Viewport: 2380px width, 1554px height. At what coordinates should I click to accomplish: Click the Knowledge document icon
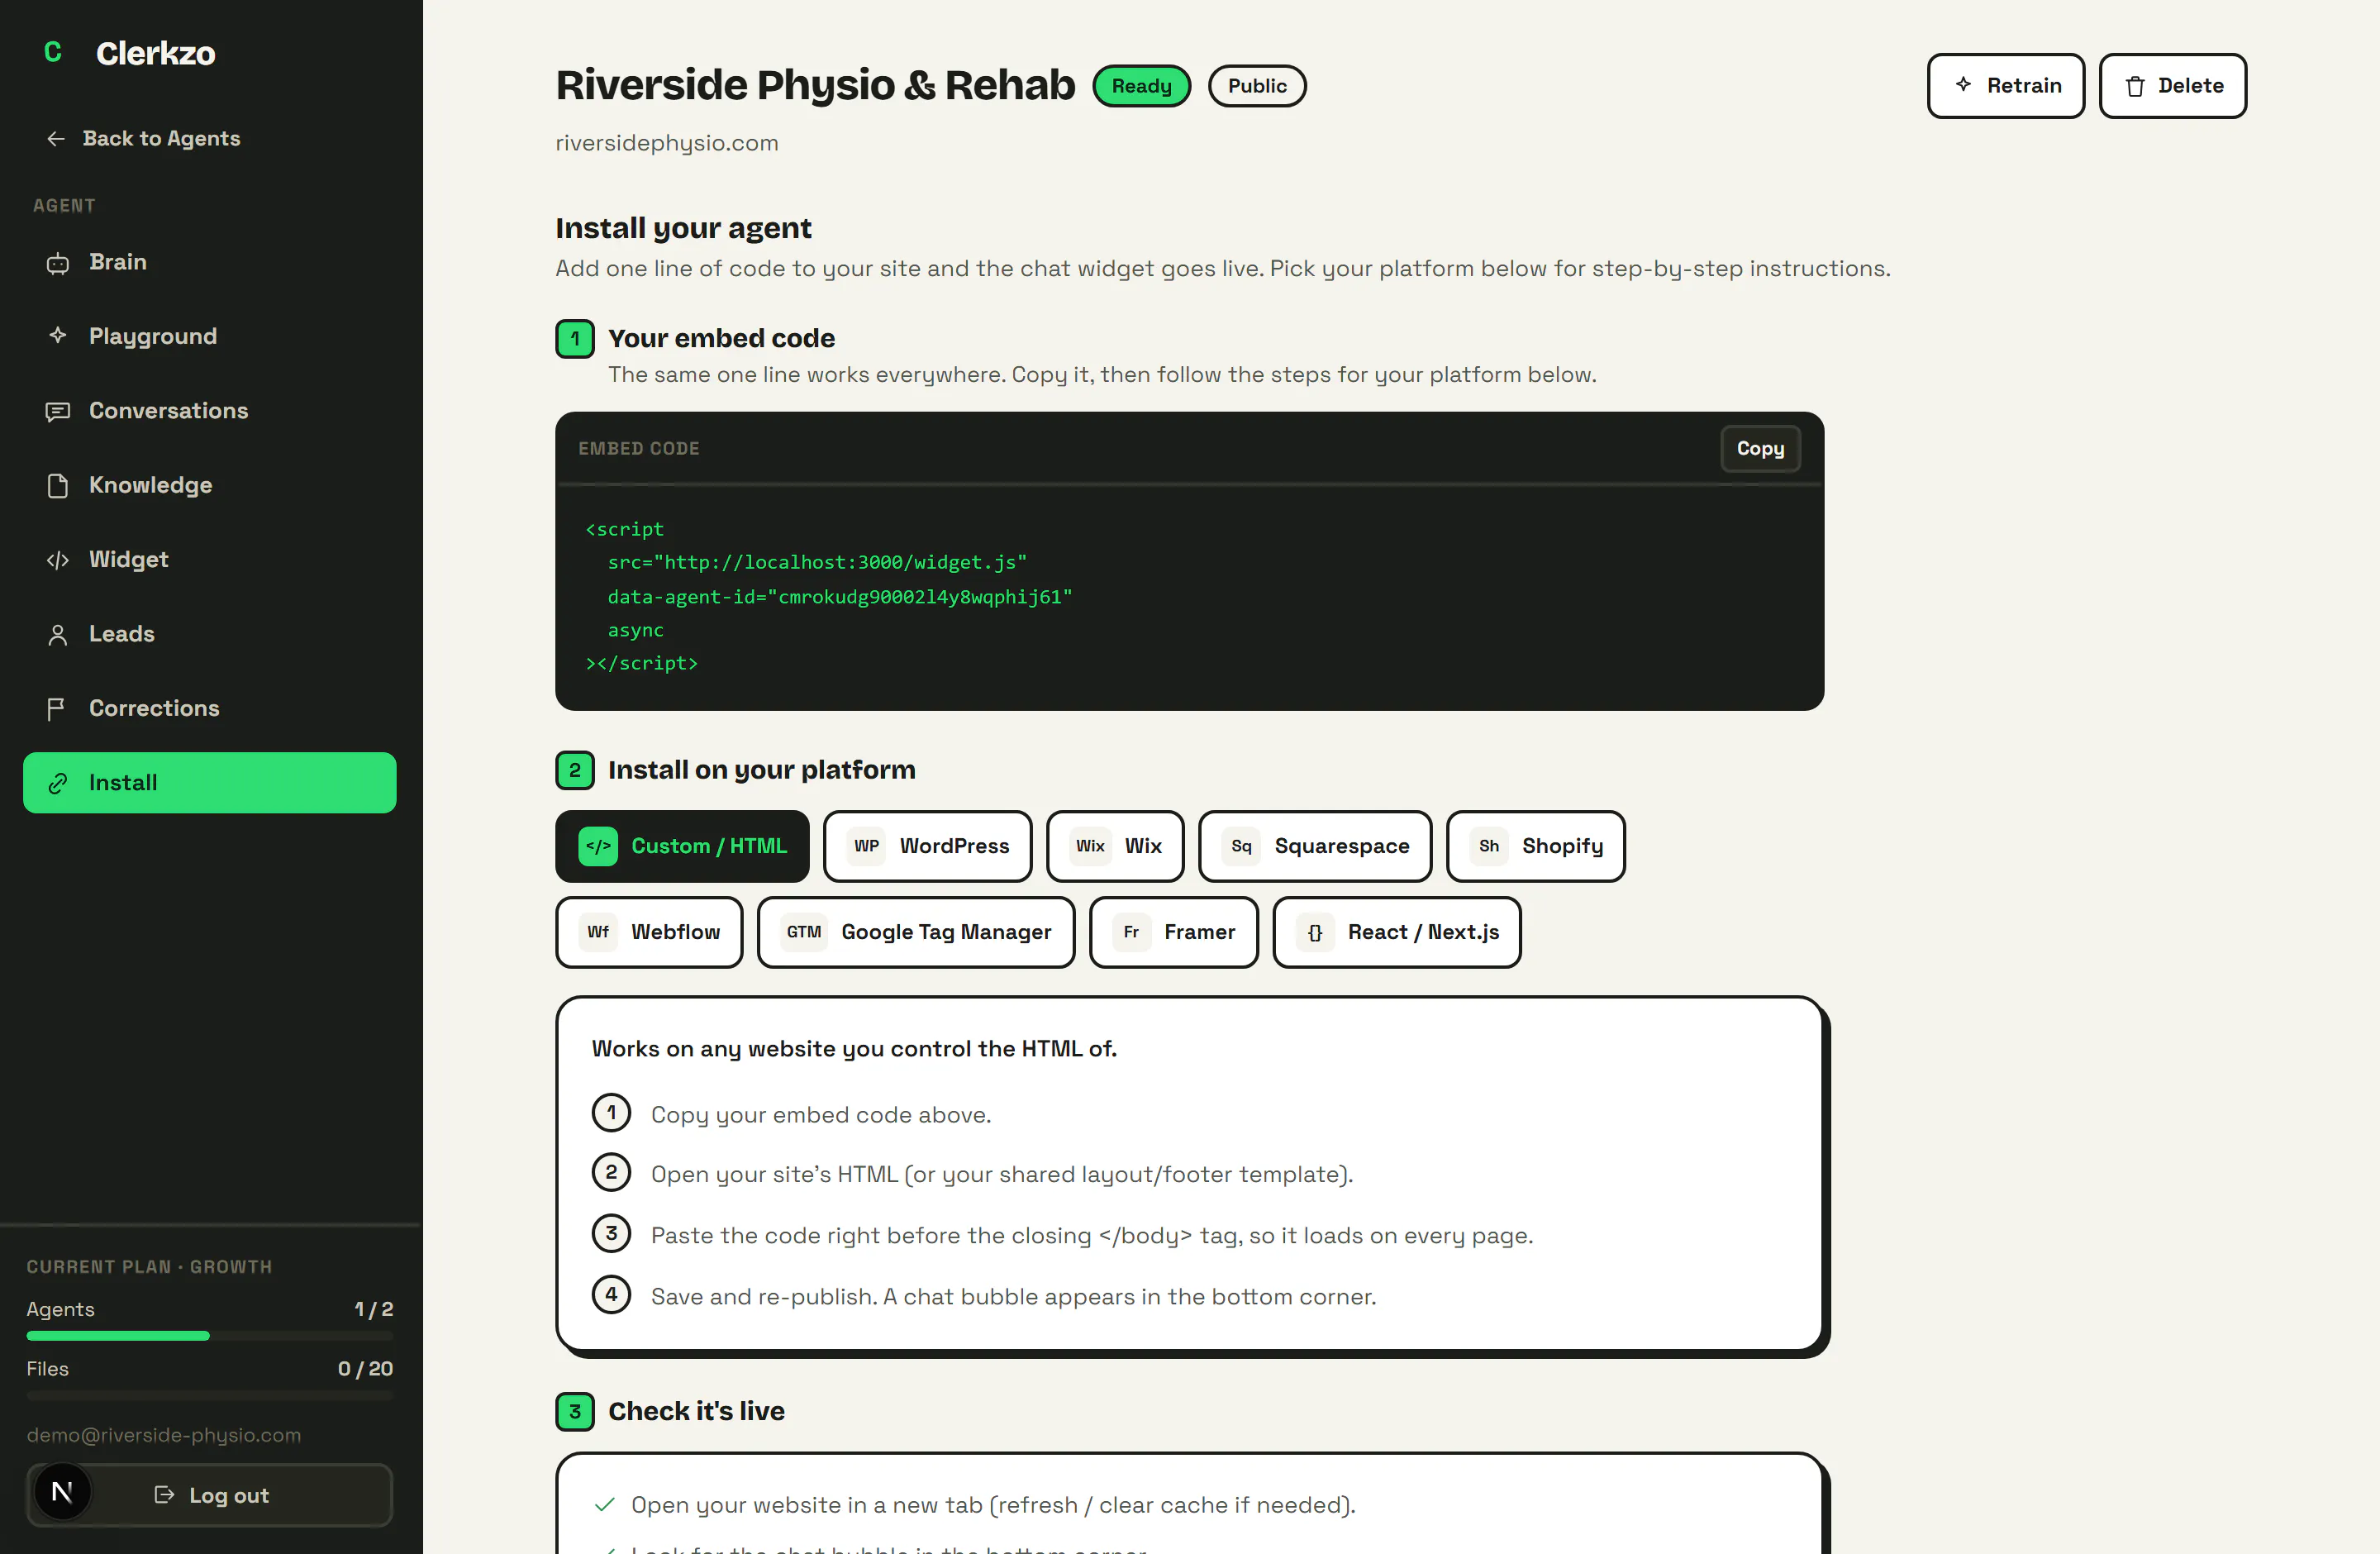pos(58,486)
